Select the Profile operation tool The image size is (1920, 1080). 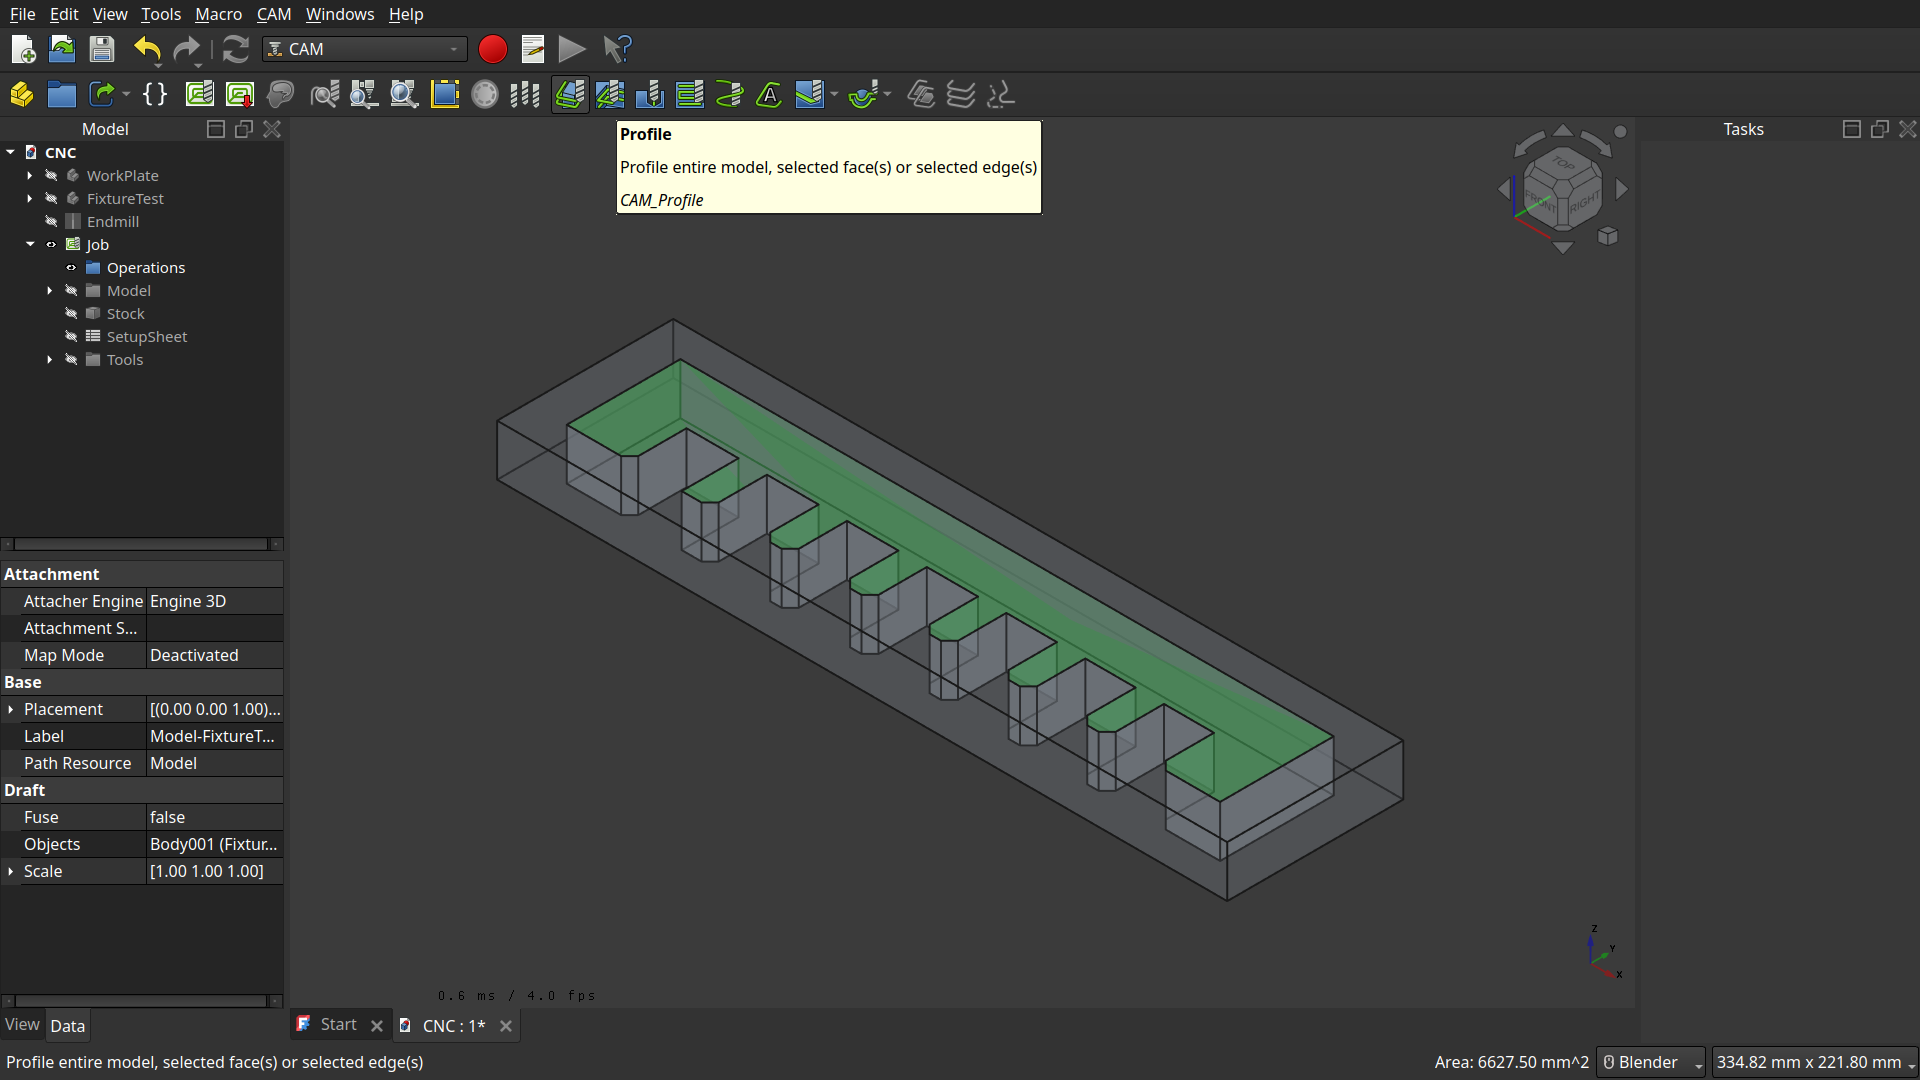(570, 95)
